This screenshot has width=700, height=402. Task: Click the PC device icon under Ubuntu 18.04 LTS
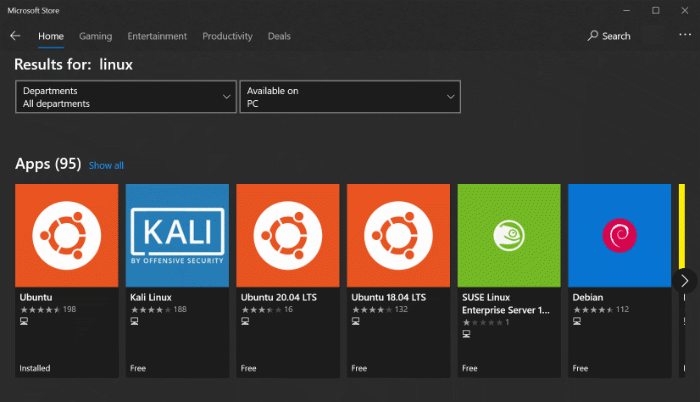pos(355,321)
